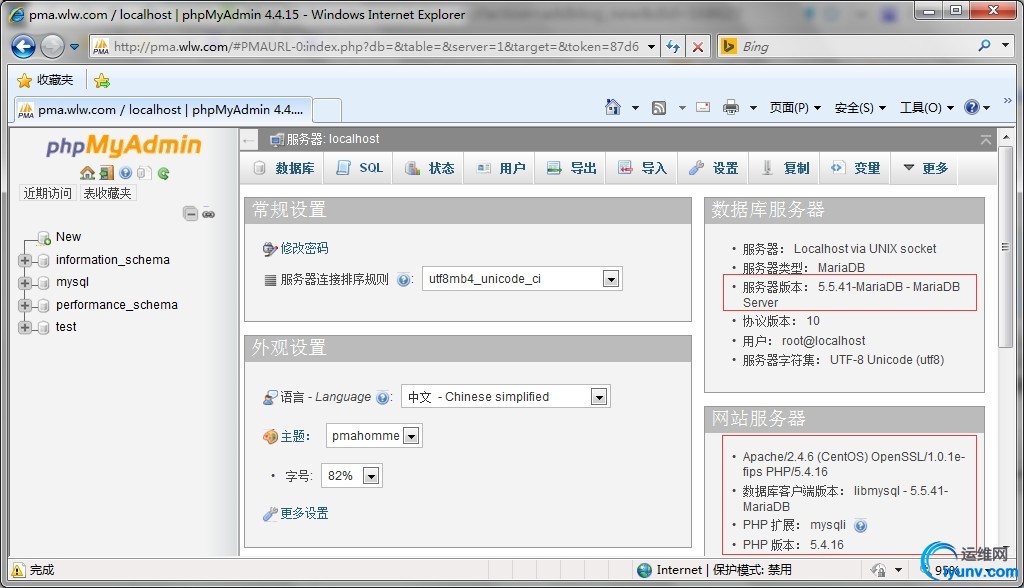Open the utf8mb4_unicode_ci collation dropdown

point(522,279)
